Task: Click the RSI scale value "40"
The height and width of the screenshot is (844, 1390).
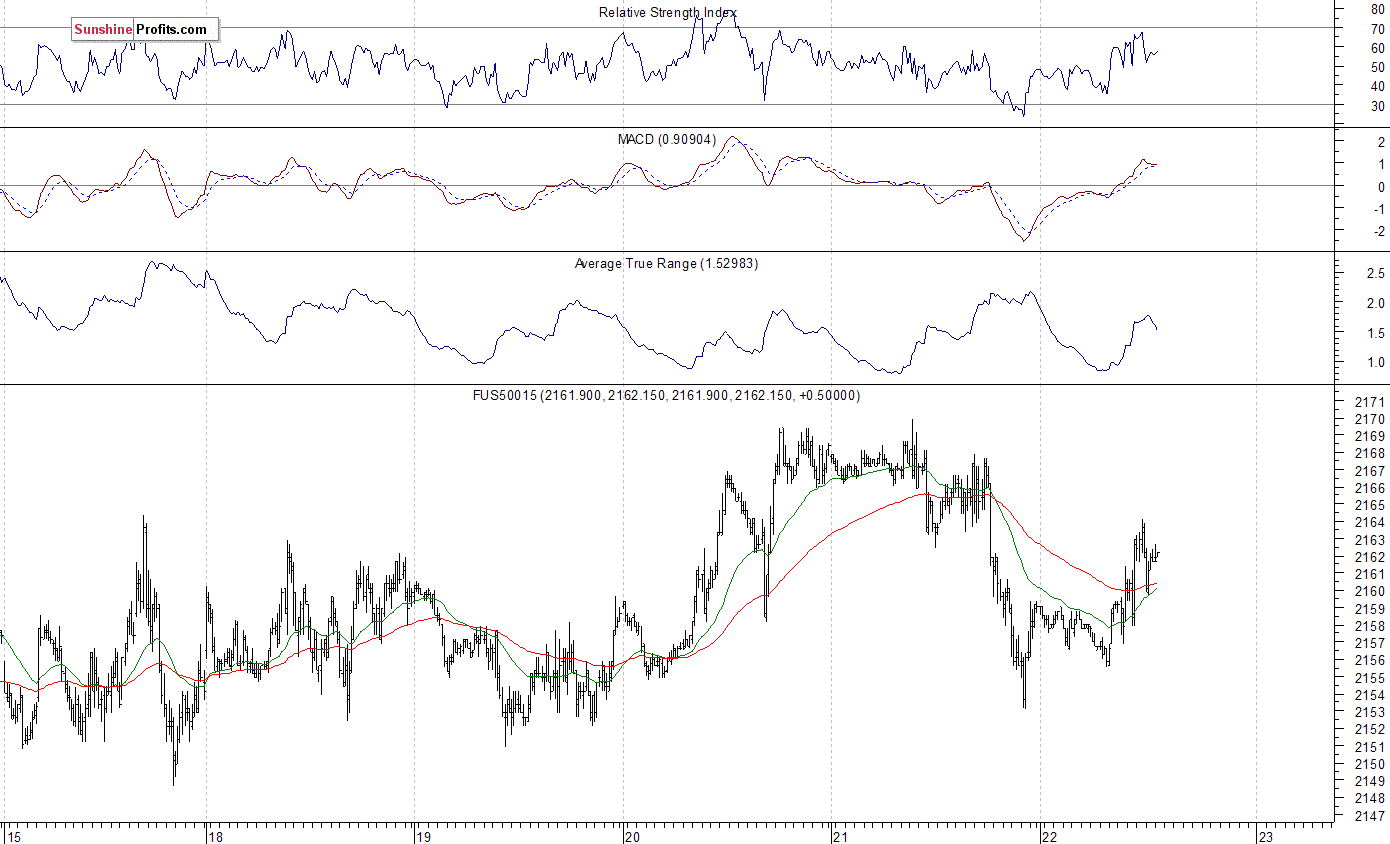Action: pyautogui.click(x=1378, y=87)
